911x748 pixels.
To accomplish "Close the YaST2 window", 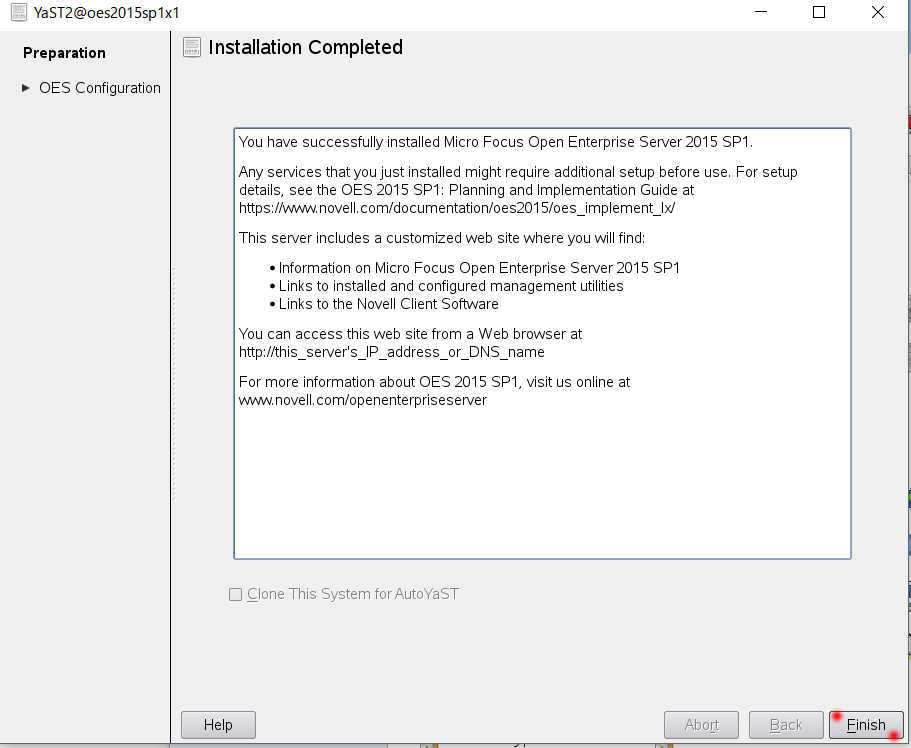I will point(878,12).
